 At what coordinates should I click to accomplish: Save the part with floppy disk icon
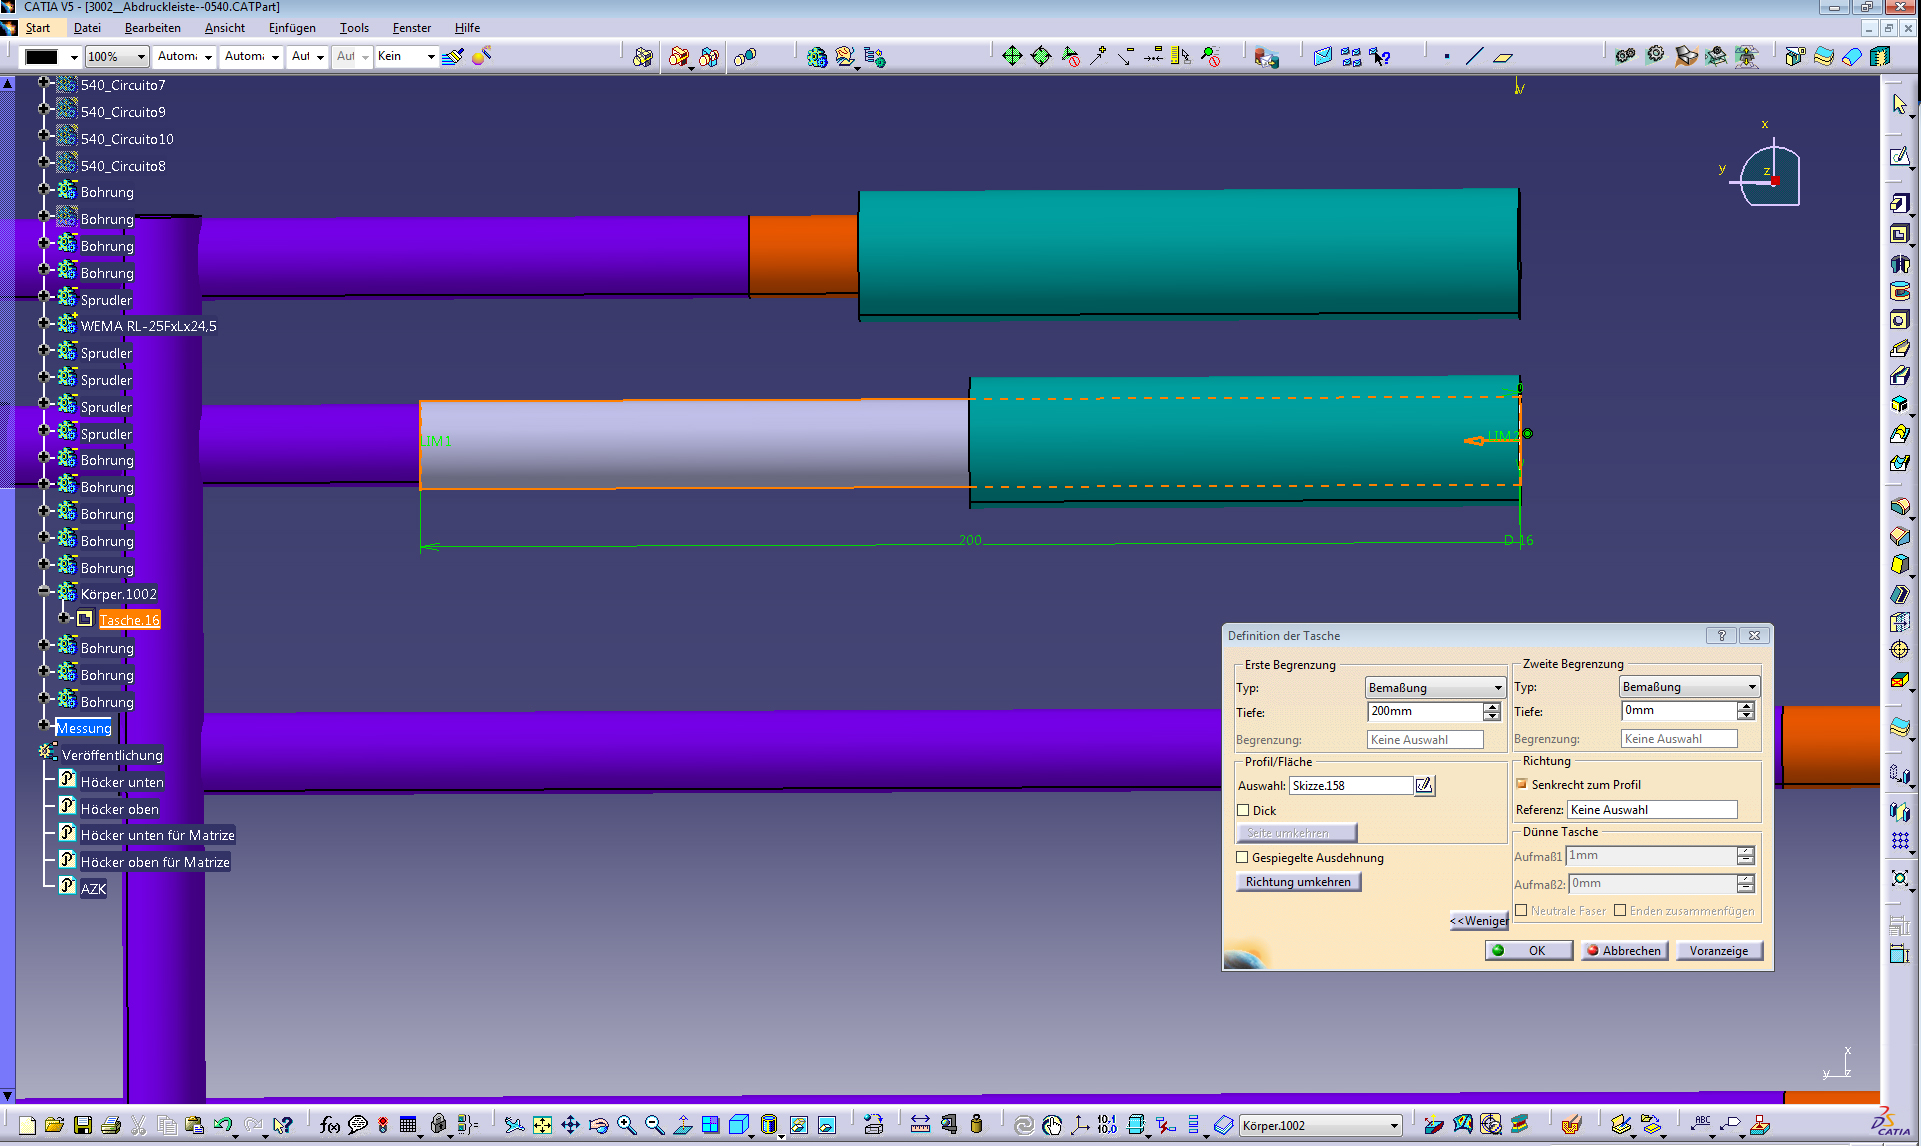tap(83, 1125)
